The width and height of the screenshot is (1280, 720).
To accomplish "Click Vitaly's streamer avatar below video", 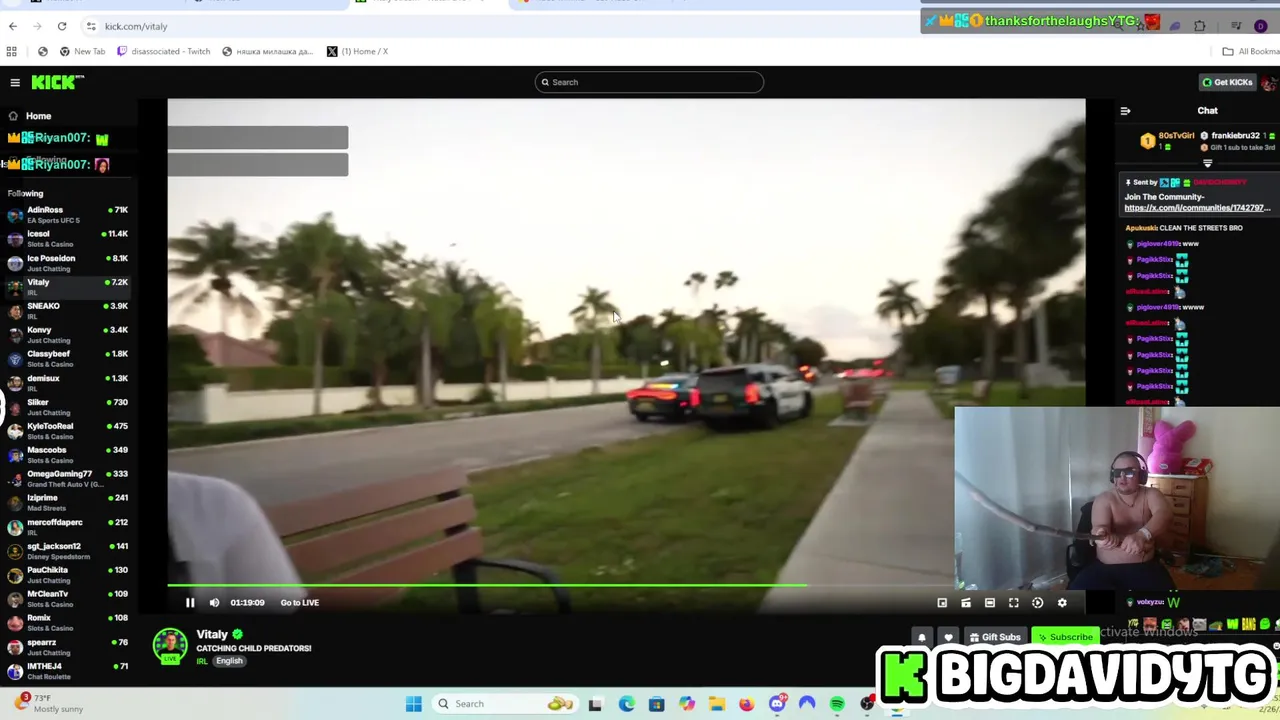I will (170, 646).
